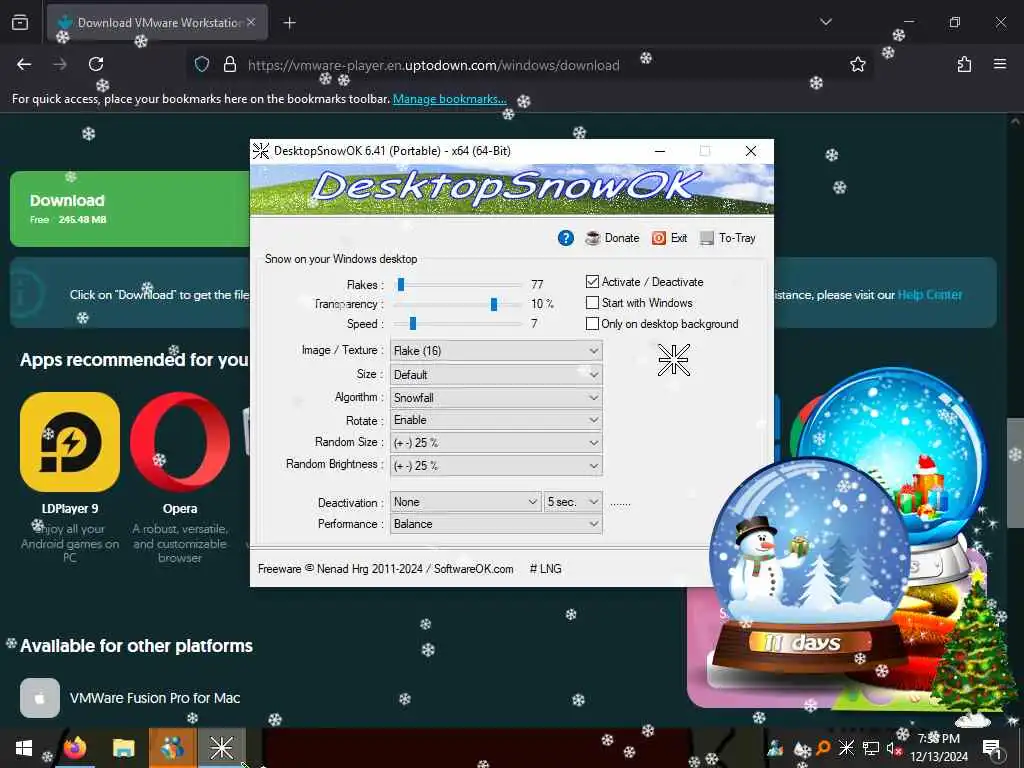Click the VMWare Fusion Pro for Mac link
This screenshot has width=1024, height=768.
point(155,698)
